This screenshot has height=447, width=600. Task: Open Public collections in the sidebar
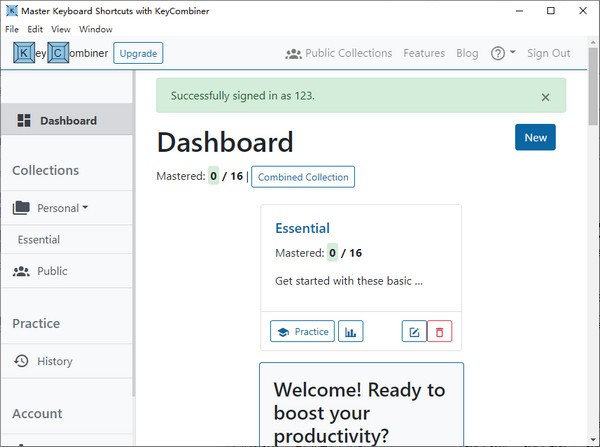click(67, 271)
